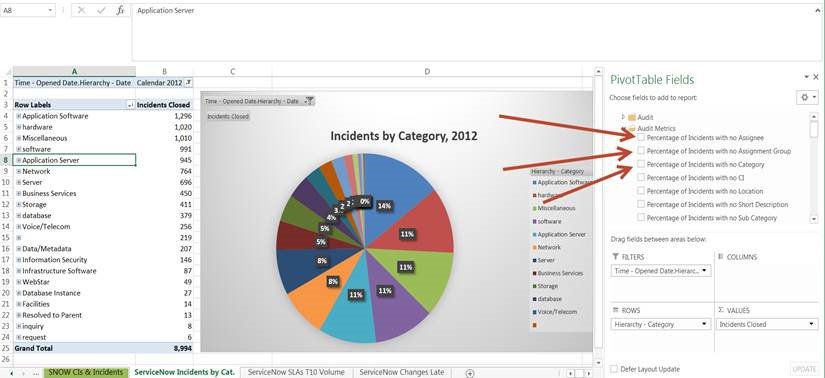Select the 8,994 grand total value
The width and height of the screenshot is (825, 378).
[x=164, y=349]
